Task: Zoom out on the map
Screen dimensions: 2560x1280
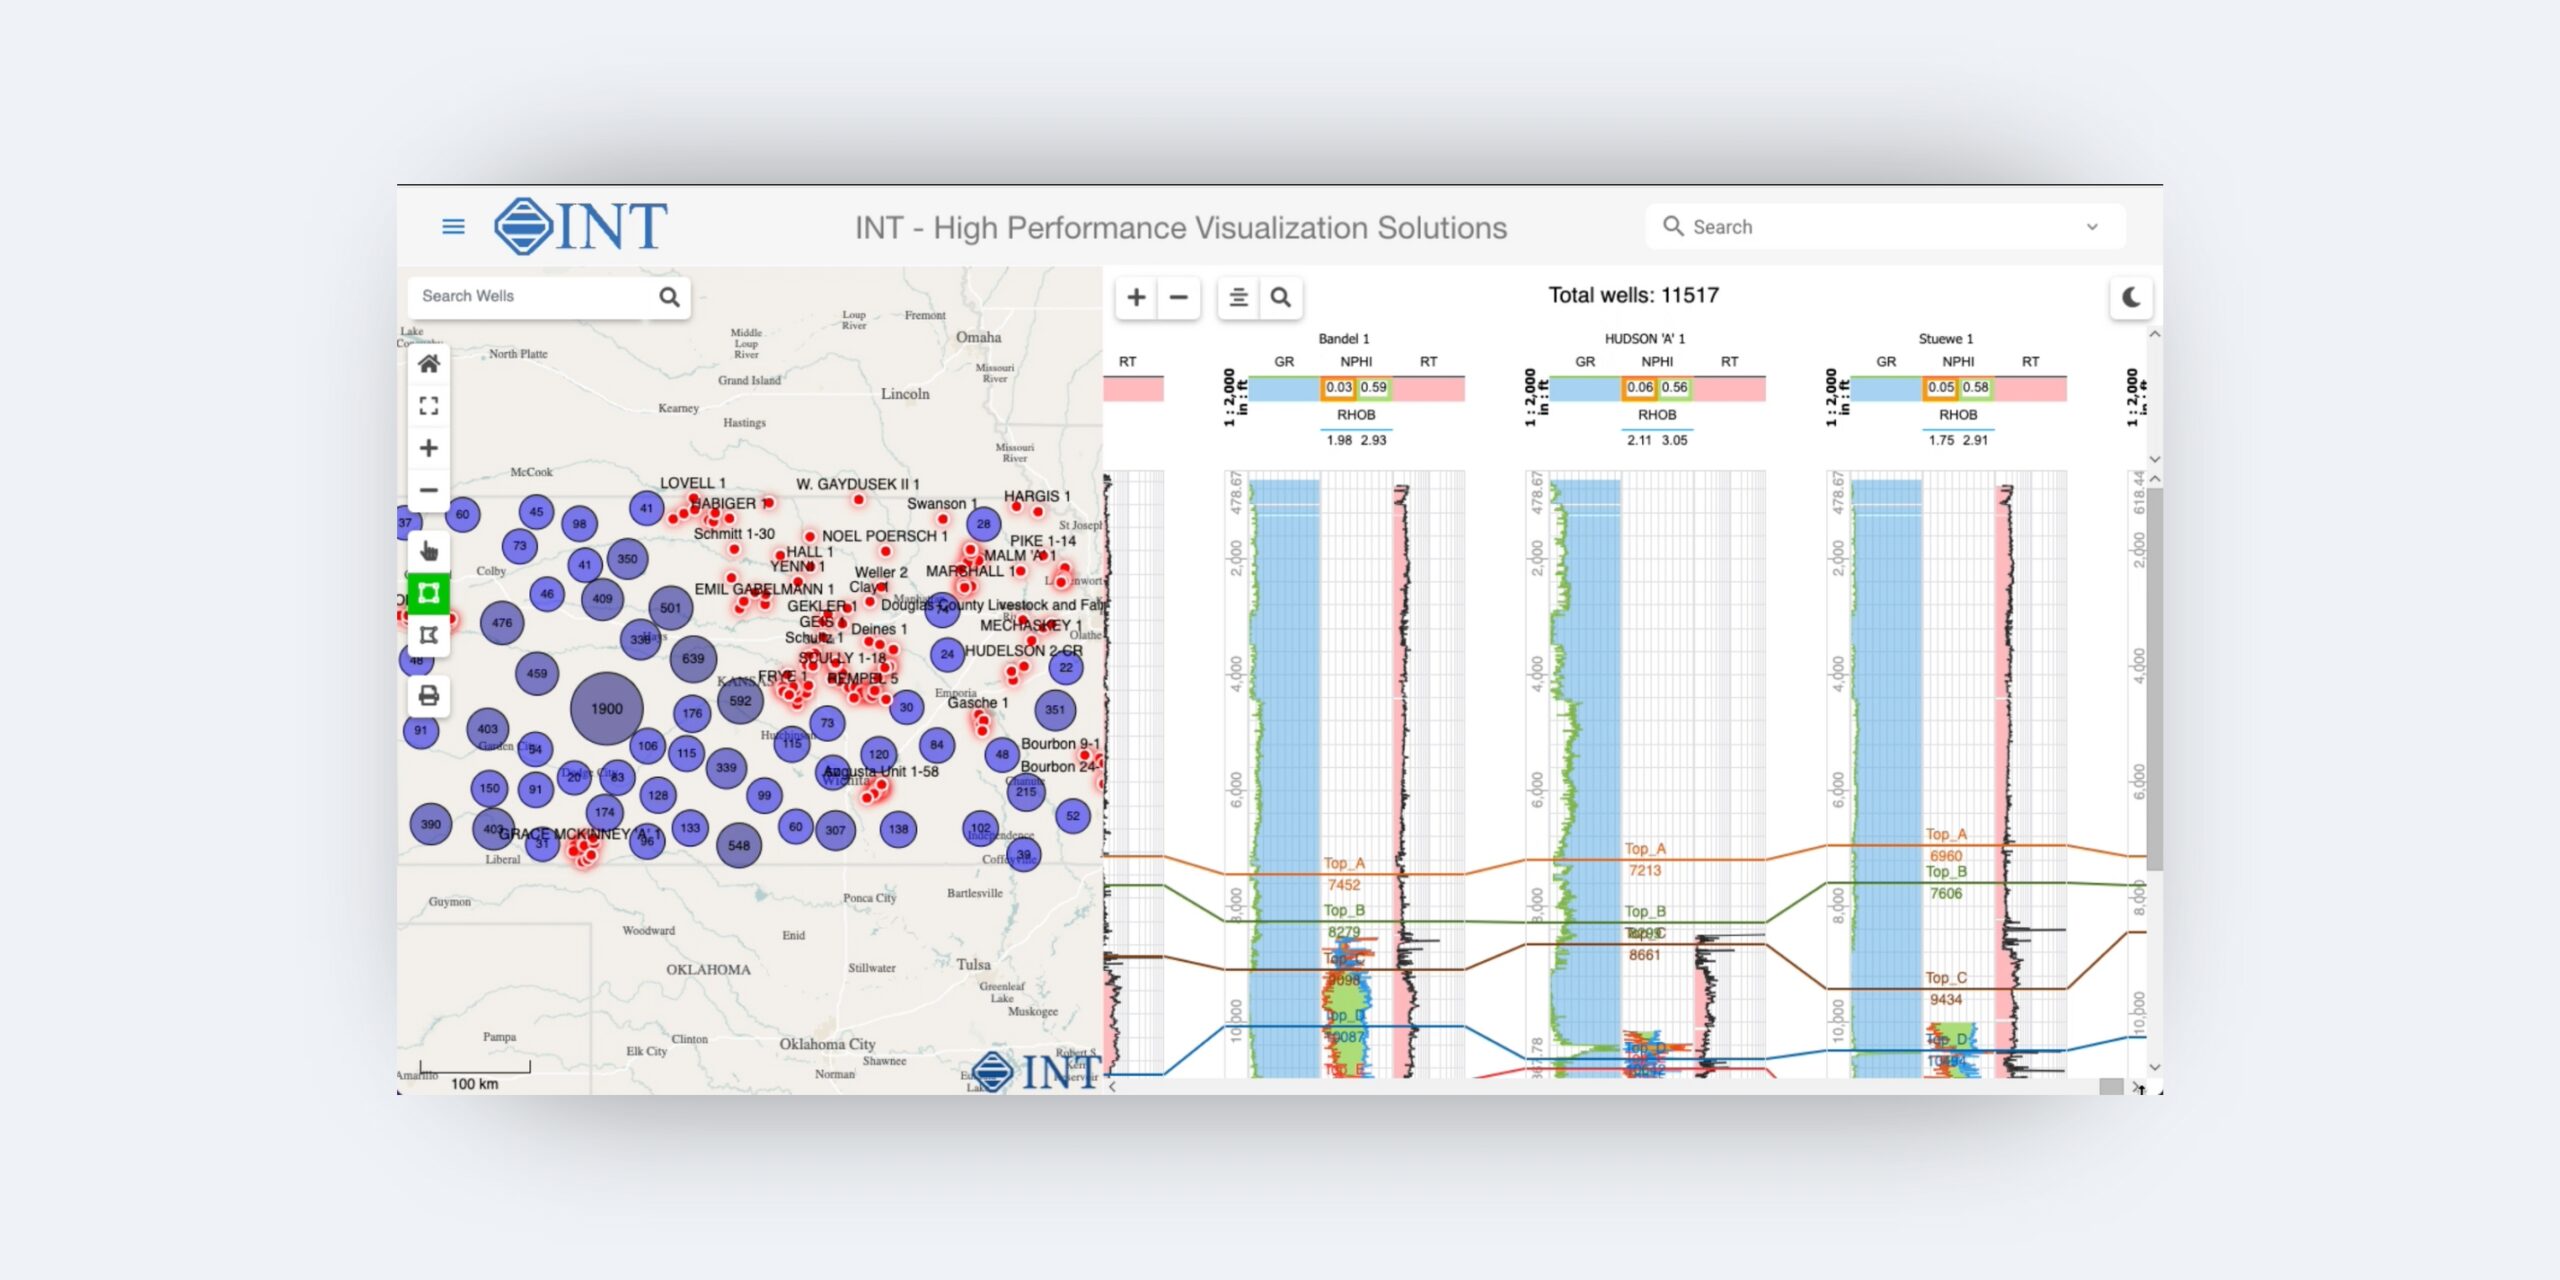Action: click(429, 490)
